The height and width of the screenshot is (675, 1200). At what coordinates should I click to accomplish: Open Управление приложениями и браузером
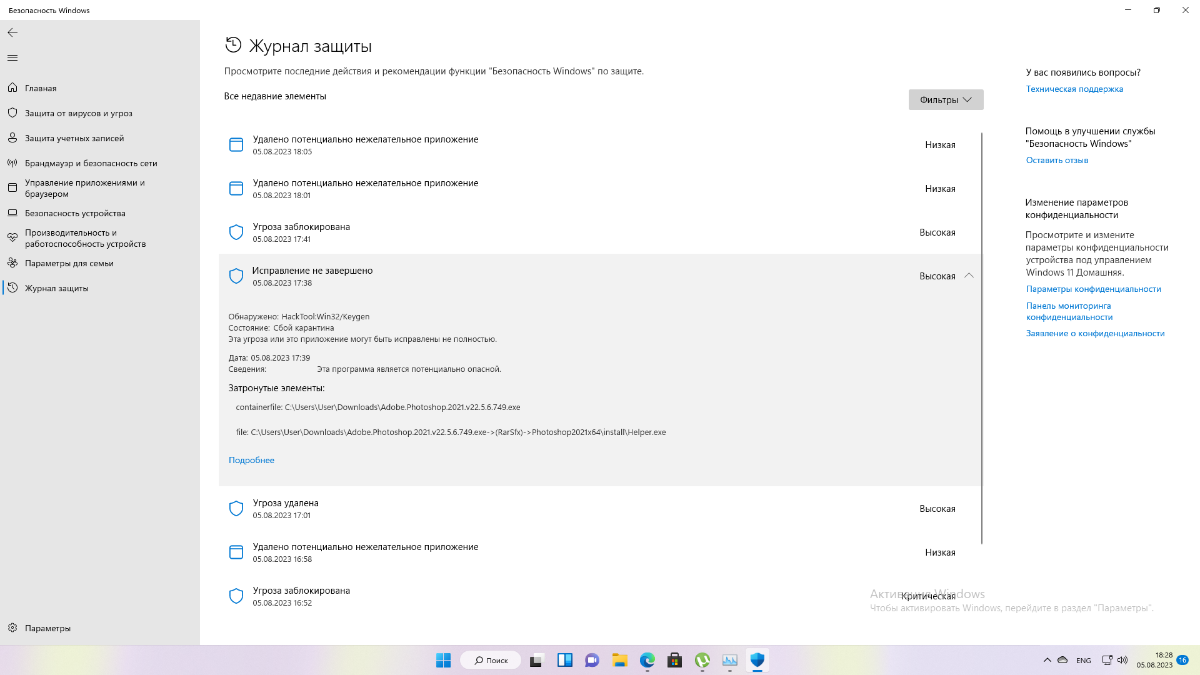[85, 188]
